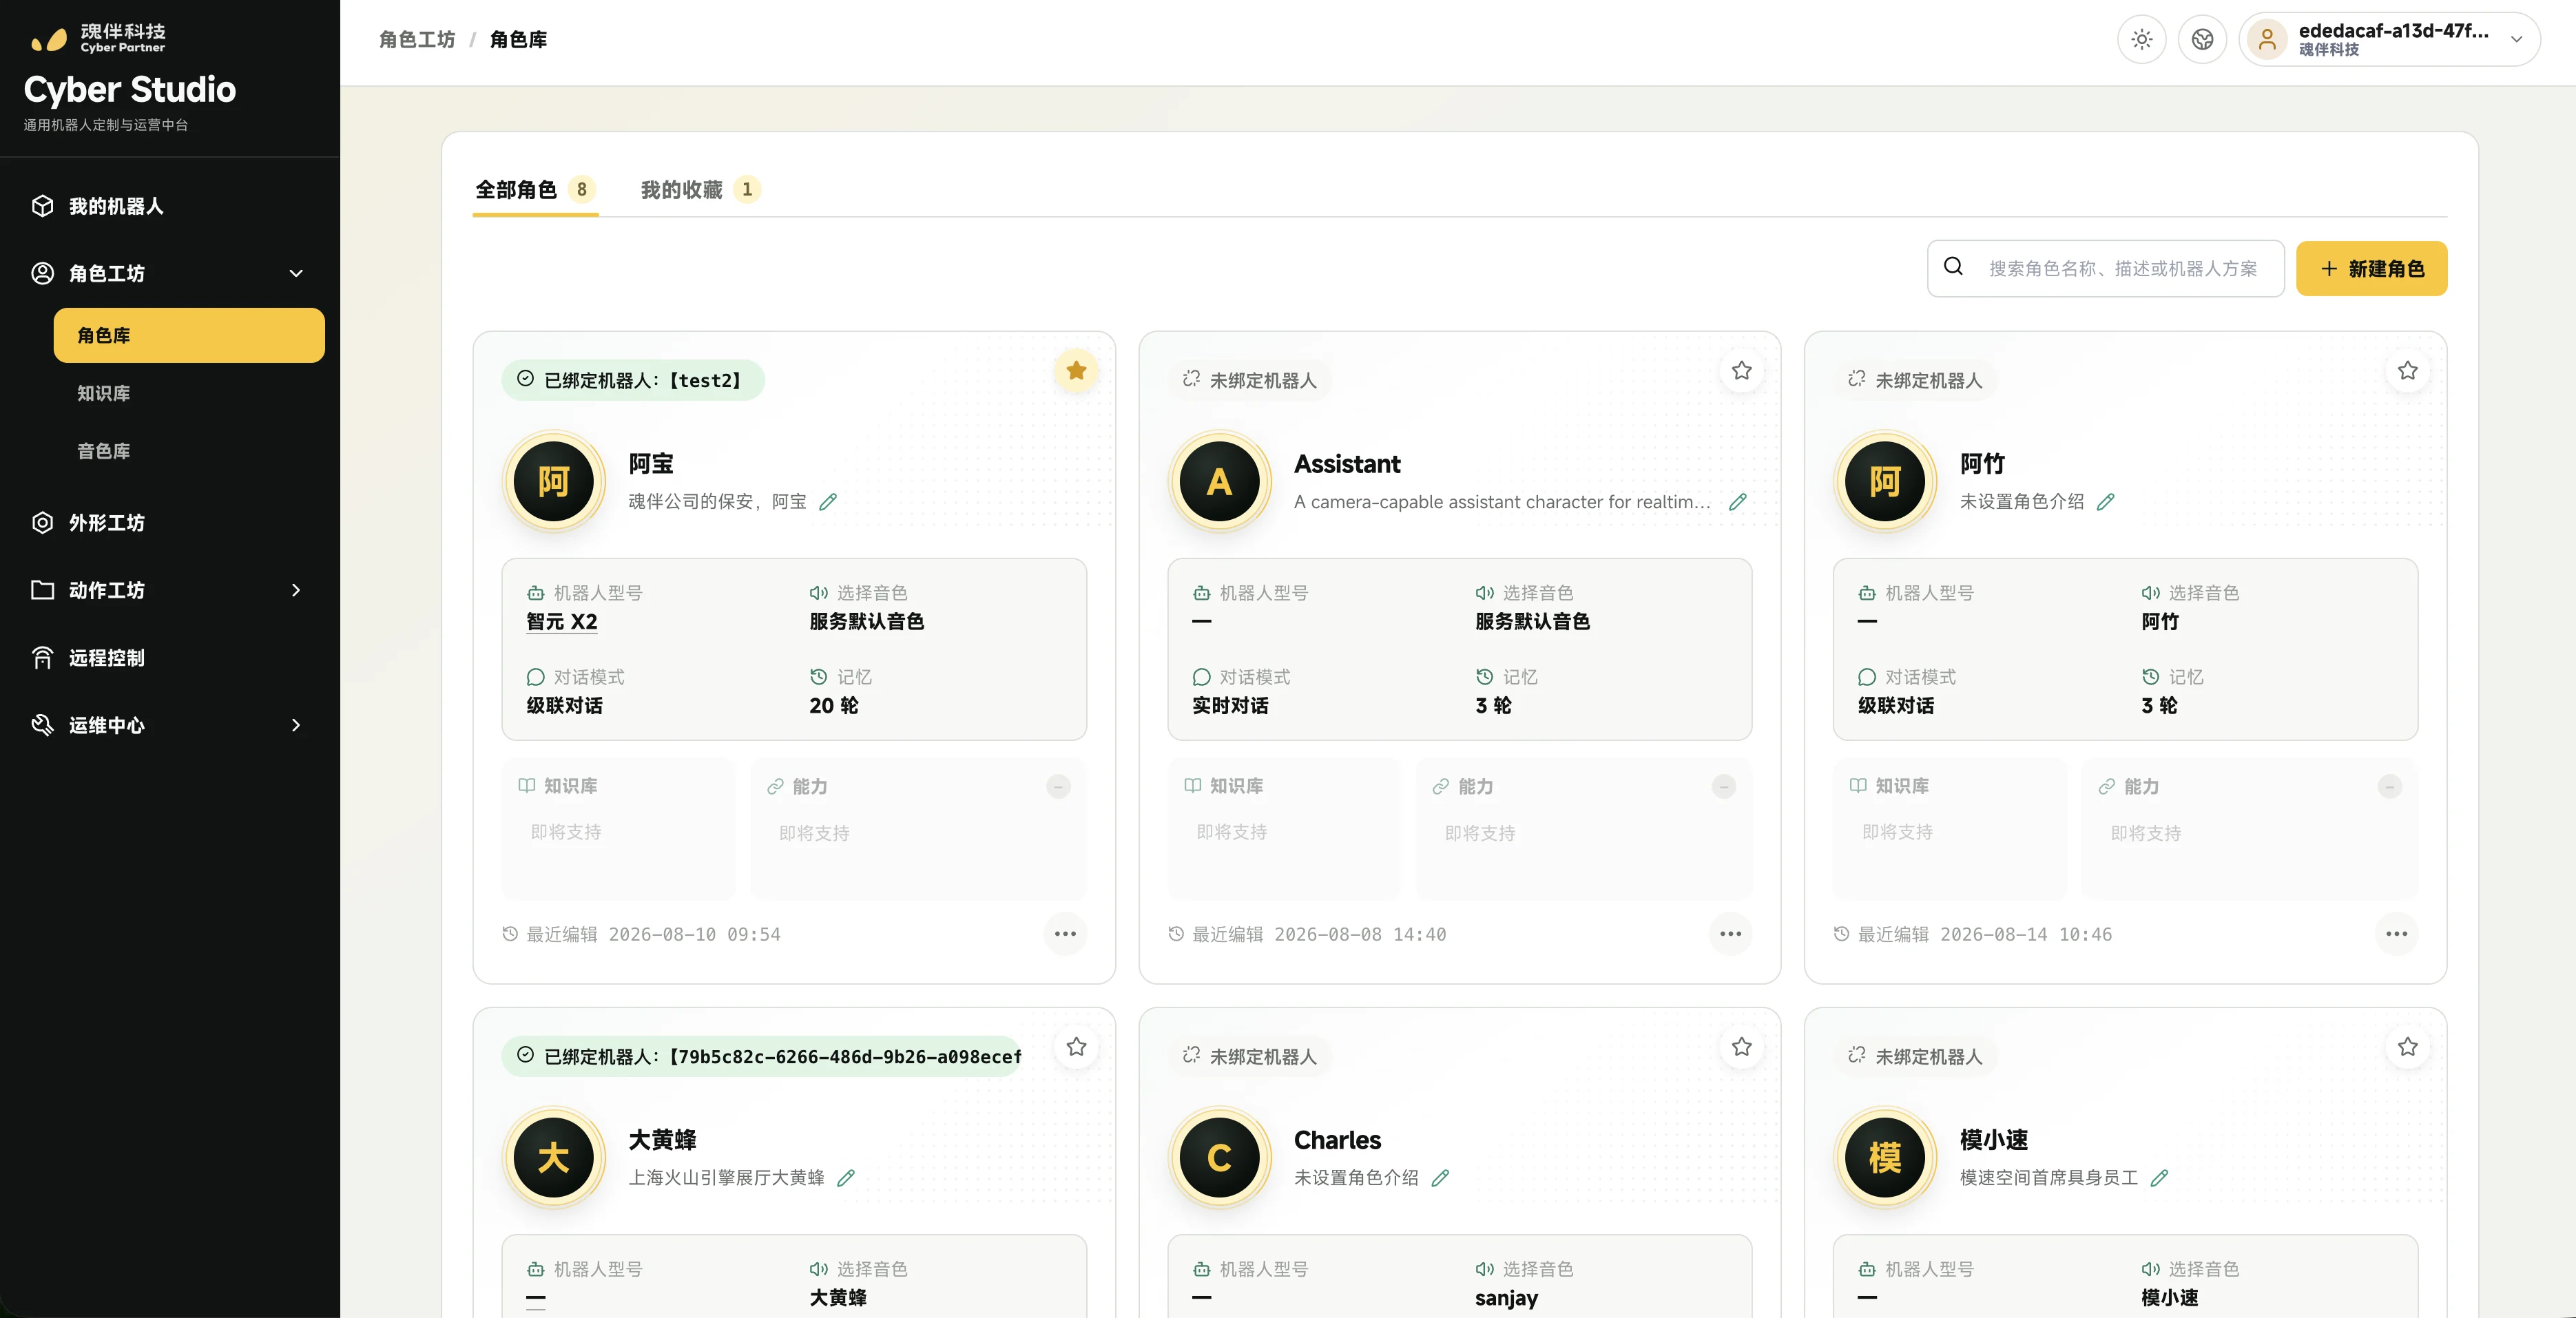Screen dimensions: 2576x1318
Task: Focus the character search input field
Action: pos(2105,268)
